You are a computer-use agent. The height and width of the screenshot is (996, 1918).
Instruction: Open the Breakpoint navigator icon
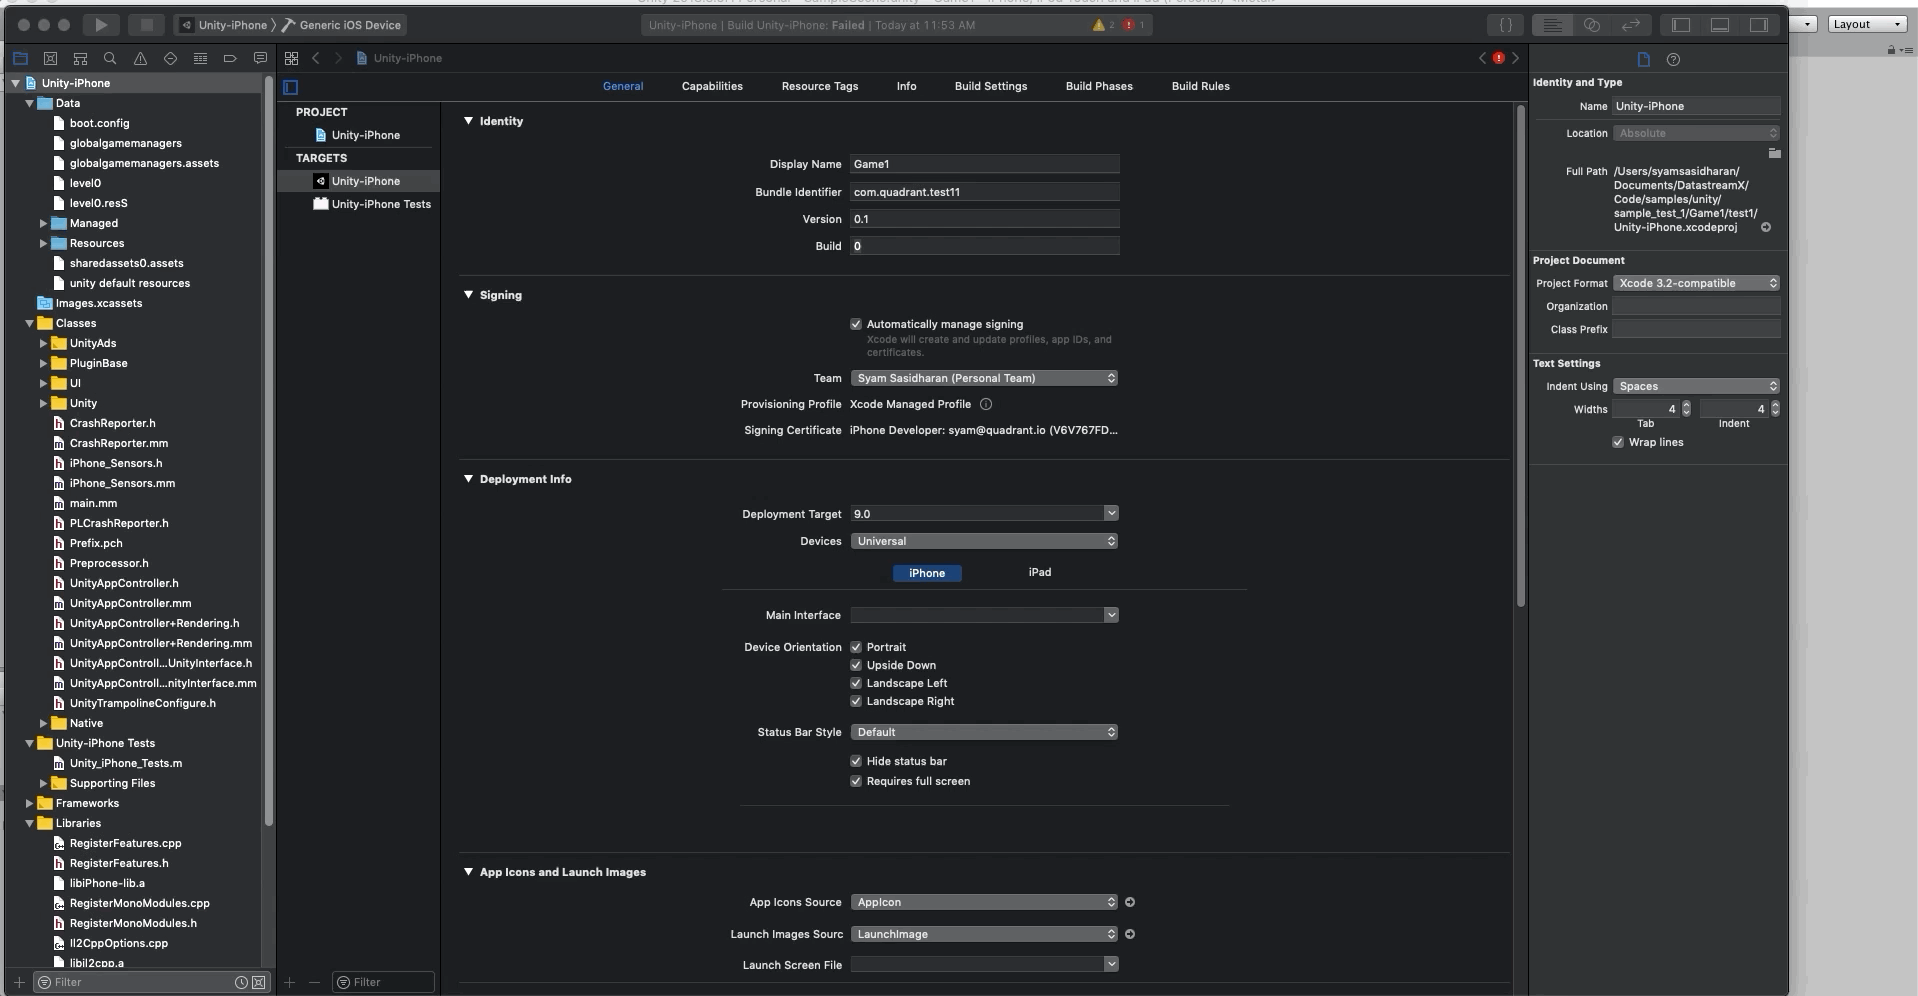tap(230, 58)
